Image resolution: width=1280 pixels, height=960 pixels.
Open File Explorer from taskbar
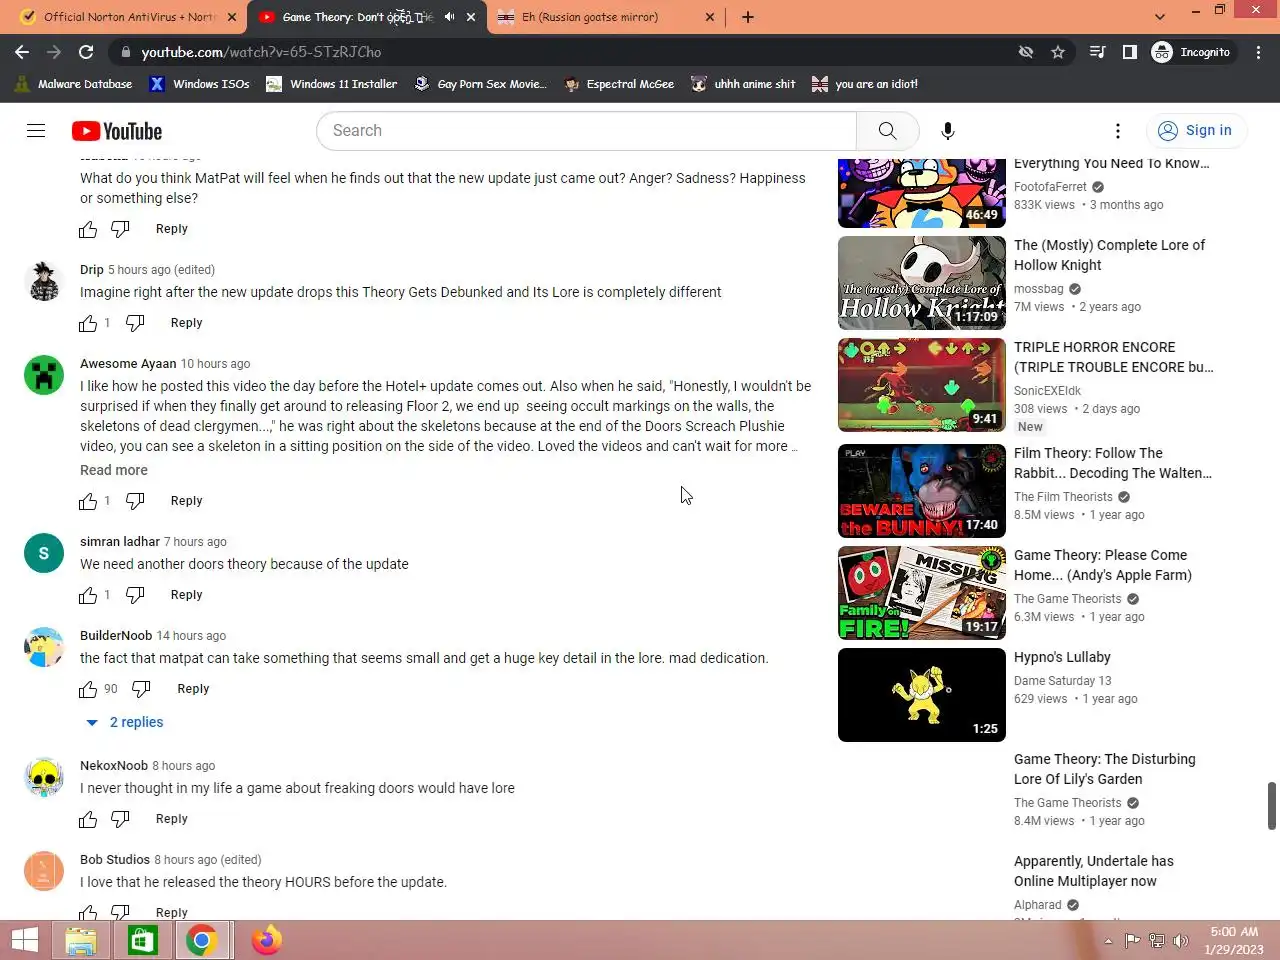[x=81, y=940]
